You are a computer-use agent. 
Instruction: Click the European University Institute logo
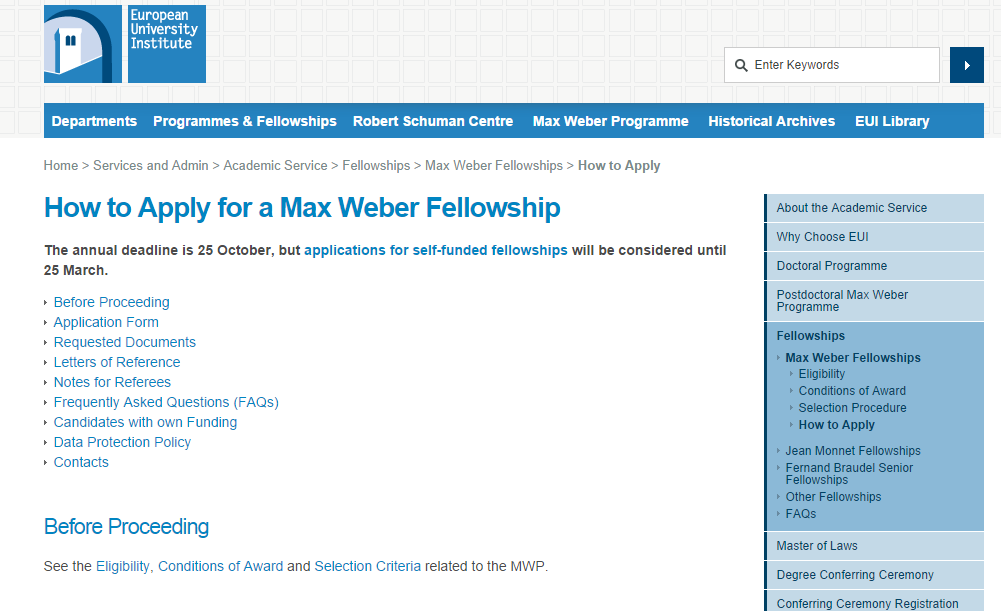tap(125, 44)
